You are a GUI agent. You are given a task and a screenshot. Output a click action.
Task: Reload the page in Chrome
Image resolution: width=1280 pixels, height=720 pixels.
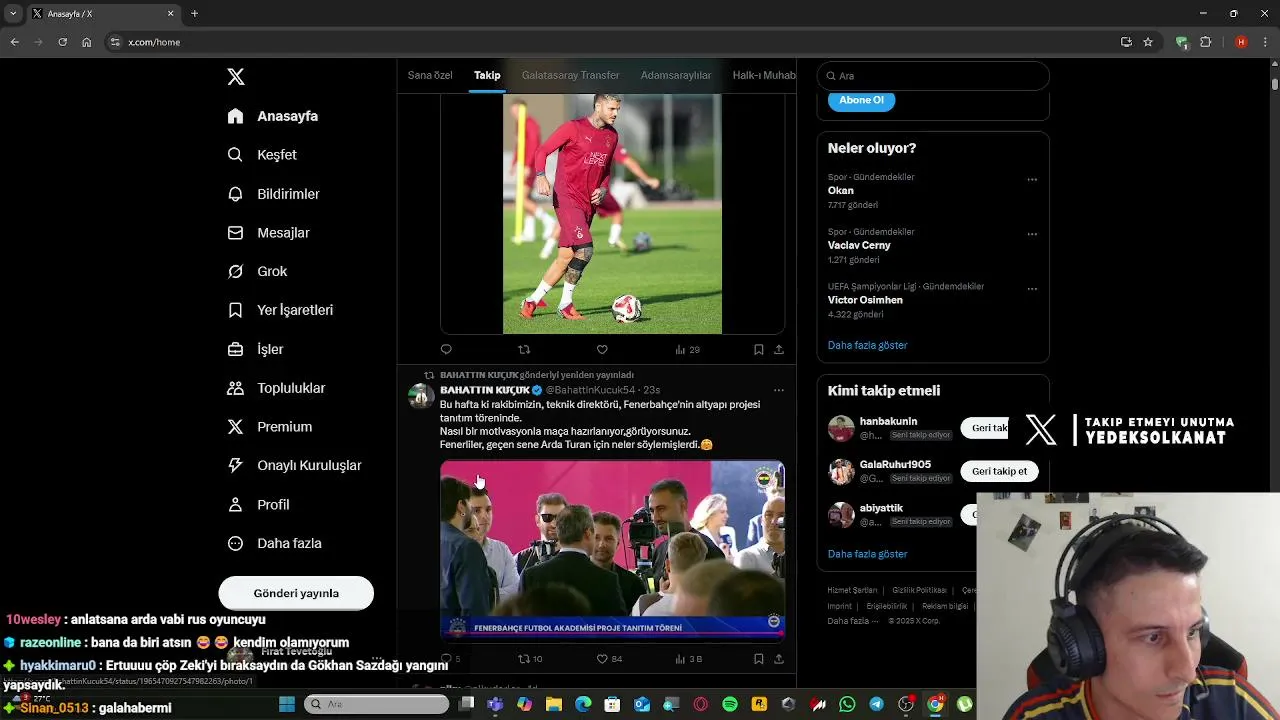62,42
